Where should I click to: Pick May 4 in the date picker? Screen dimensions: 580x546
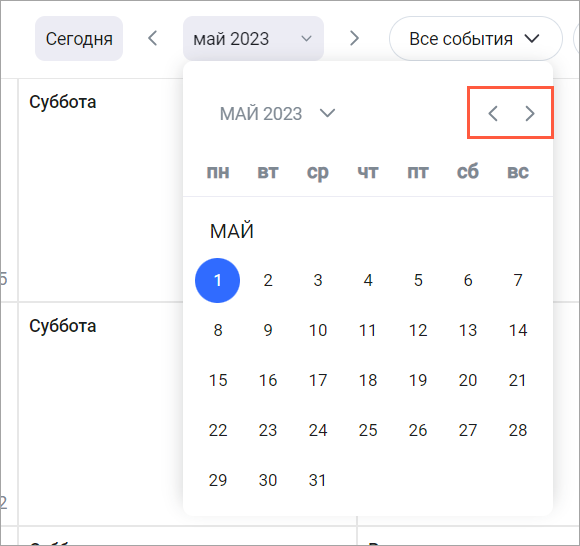368,280
